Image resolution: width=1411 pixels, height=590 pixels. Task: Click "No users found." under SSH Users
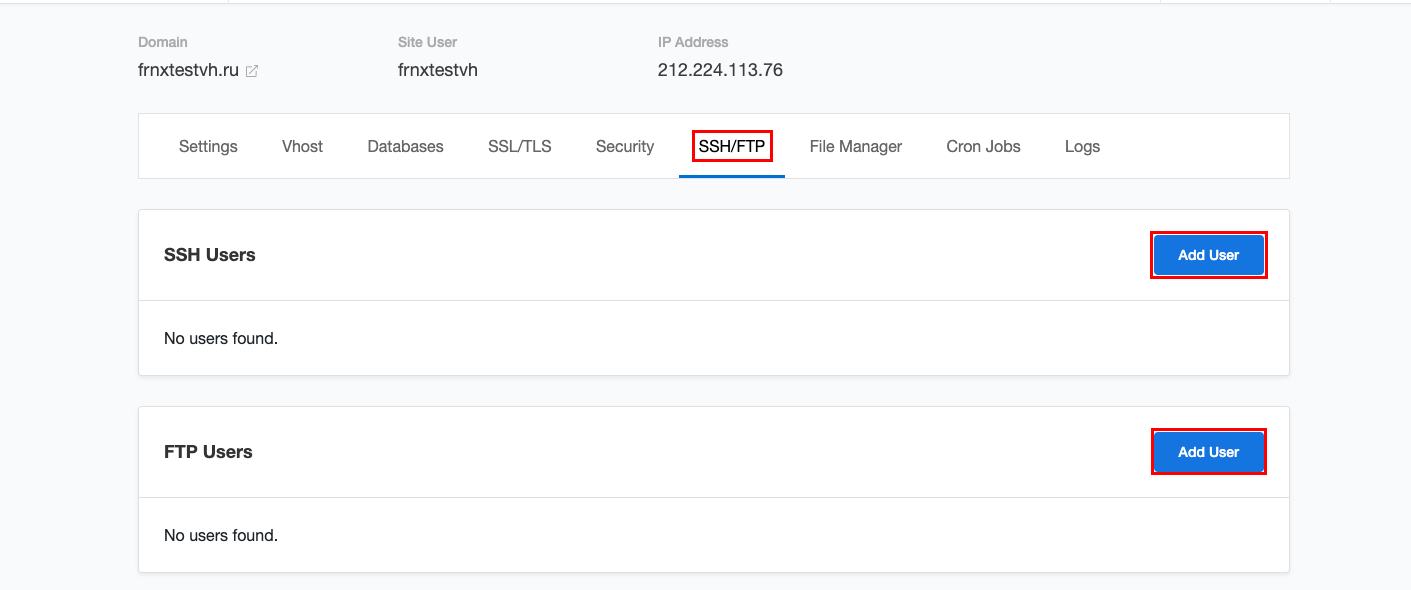[221, 338]
